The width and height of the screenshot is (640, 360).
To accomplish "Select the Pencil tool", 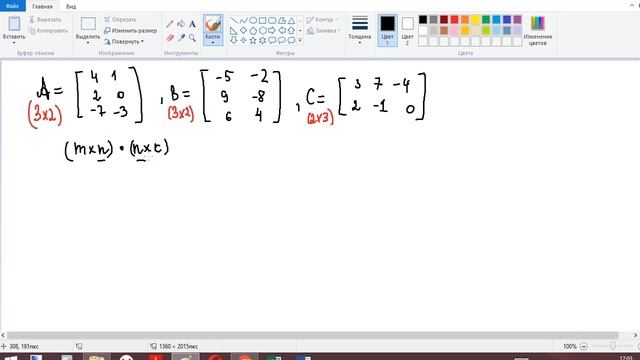I will [x=170, y=24].
